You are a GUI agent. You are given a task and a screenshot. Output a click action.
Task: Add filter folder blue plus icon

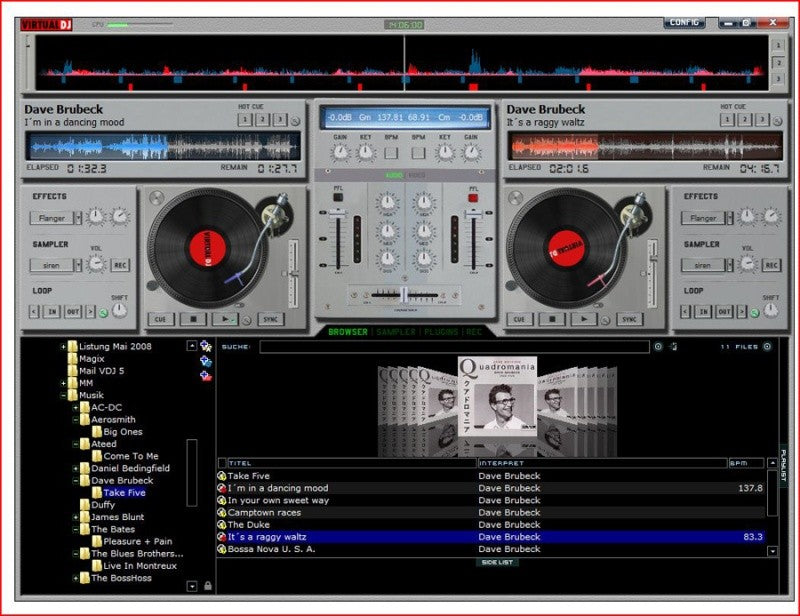click(x=206, y=361)
